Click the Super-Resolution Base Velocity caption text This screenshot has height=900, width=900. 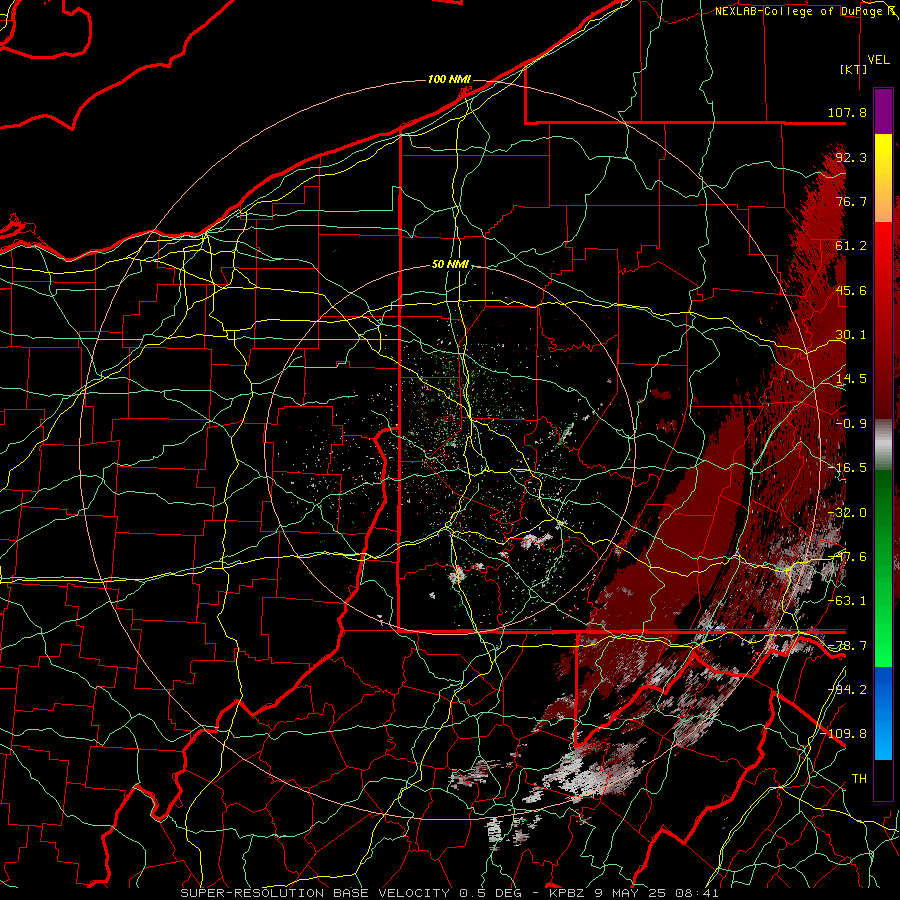click(449, 893)
